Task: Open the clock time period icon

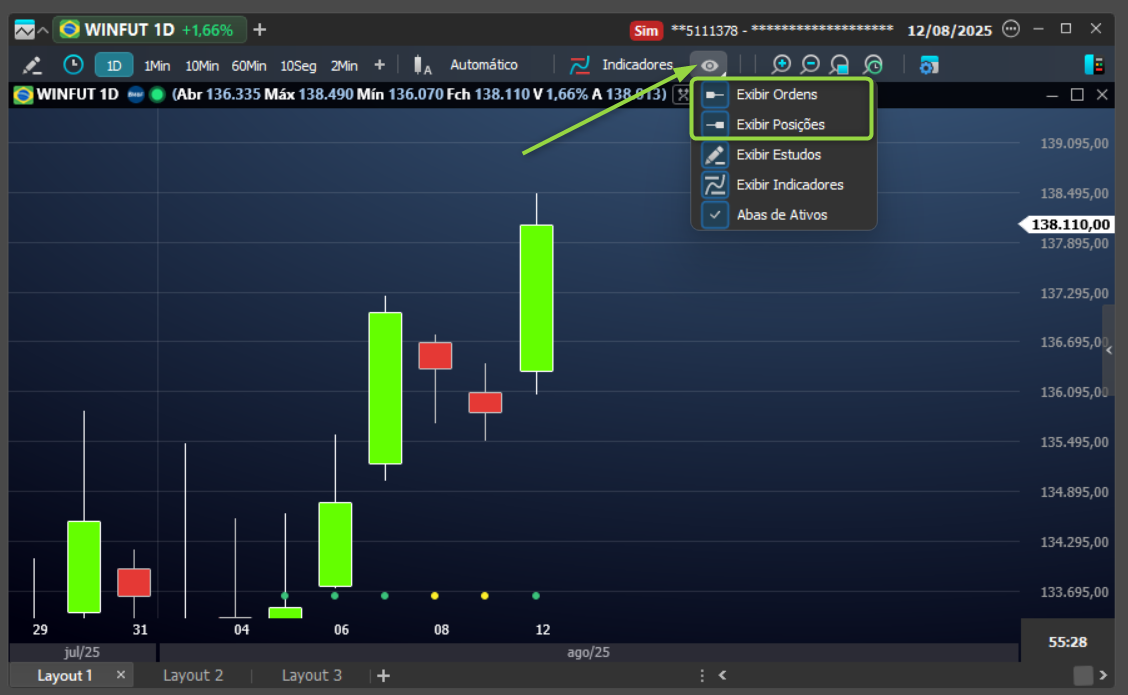Action: (73, 65)
